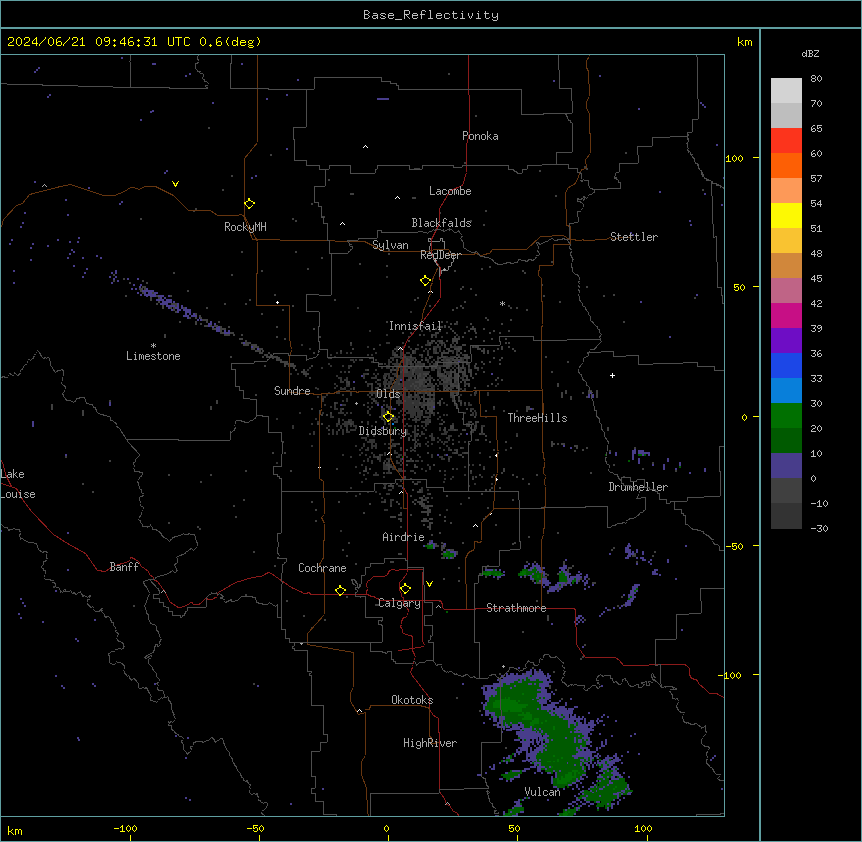Select the yellow diamond marker below Cochrane

click(x=340, y=590)
